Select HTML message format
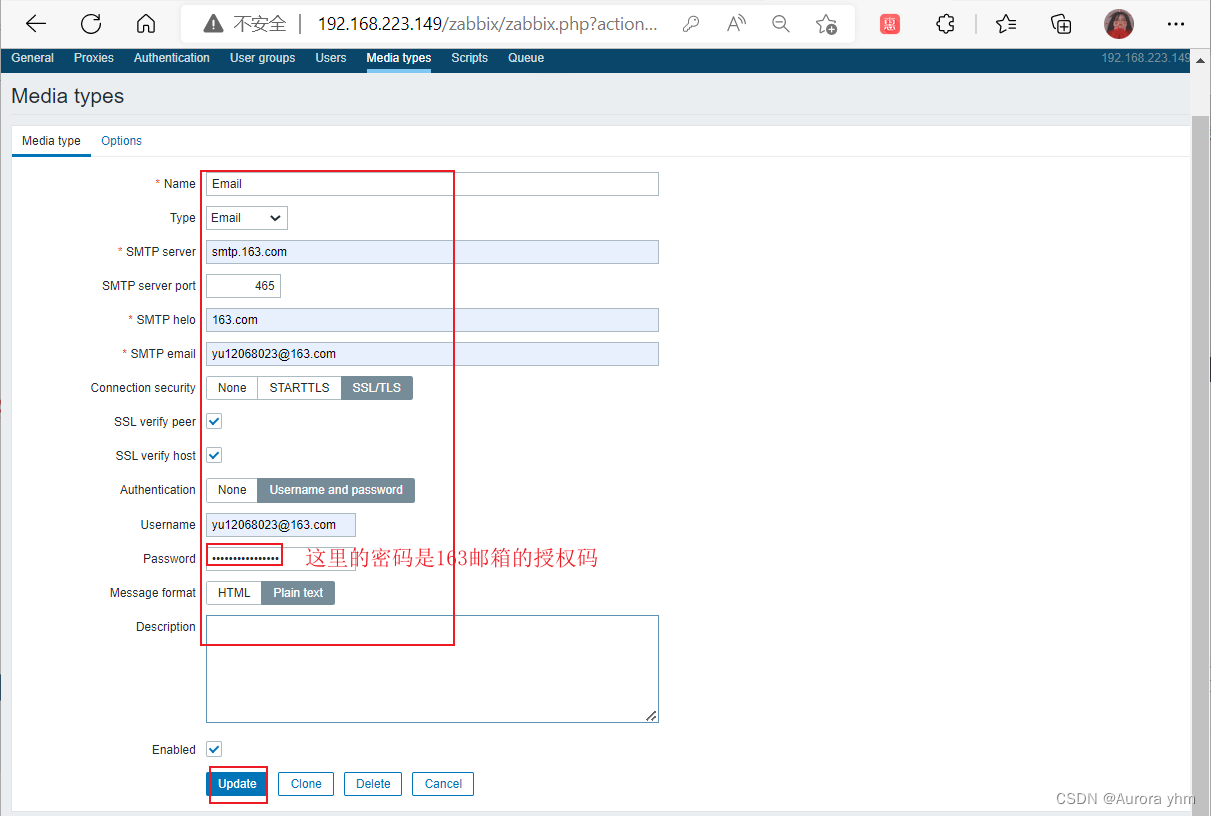Viewport: 1211px width, 816px height. [234, 593]
